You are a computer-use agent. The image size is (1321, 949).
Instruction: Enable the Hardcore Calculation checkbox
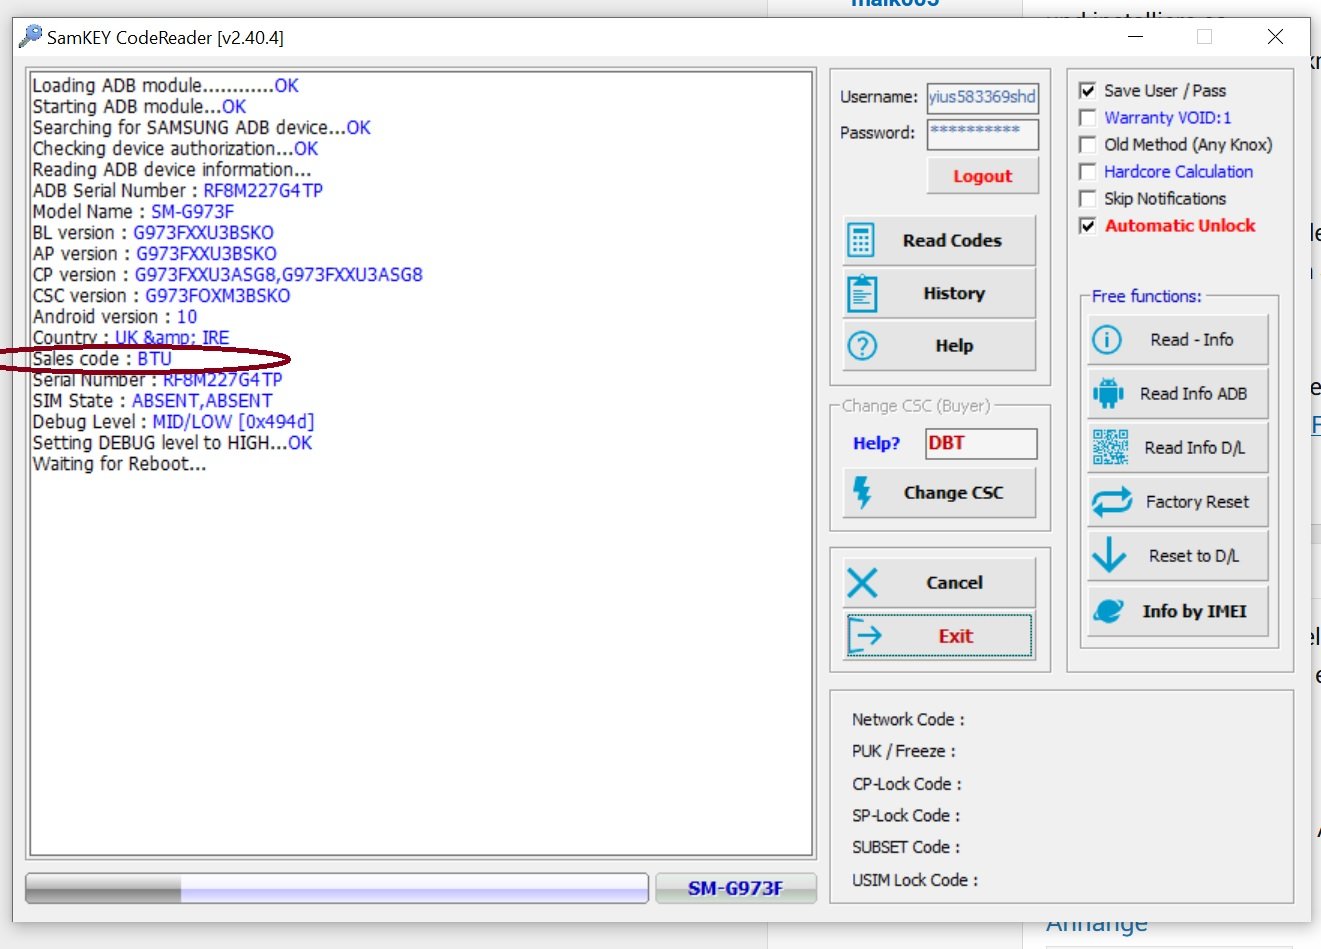pyautogui.click(x=1088, y=172)
